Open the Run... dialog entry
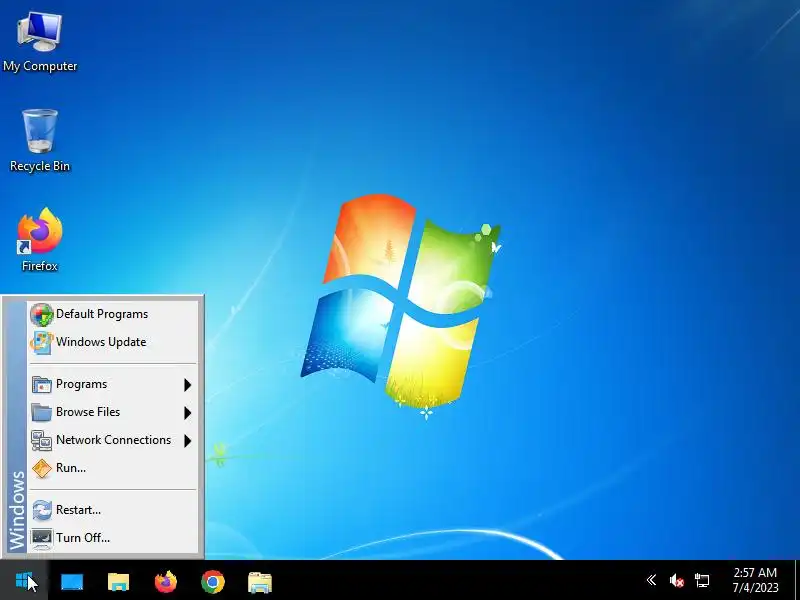Viewport: 800px width, 600px height. tap(113, 468)
